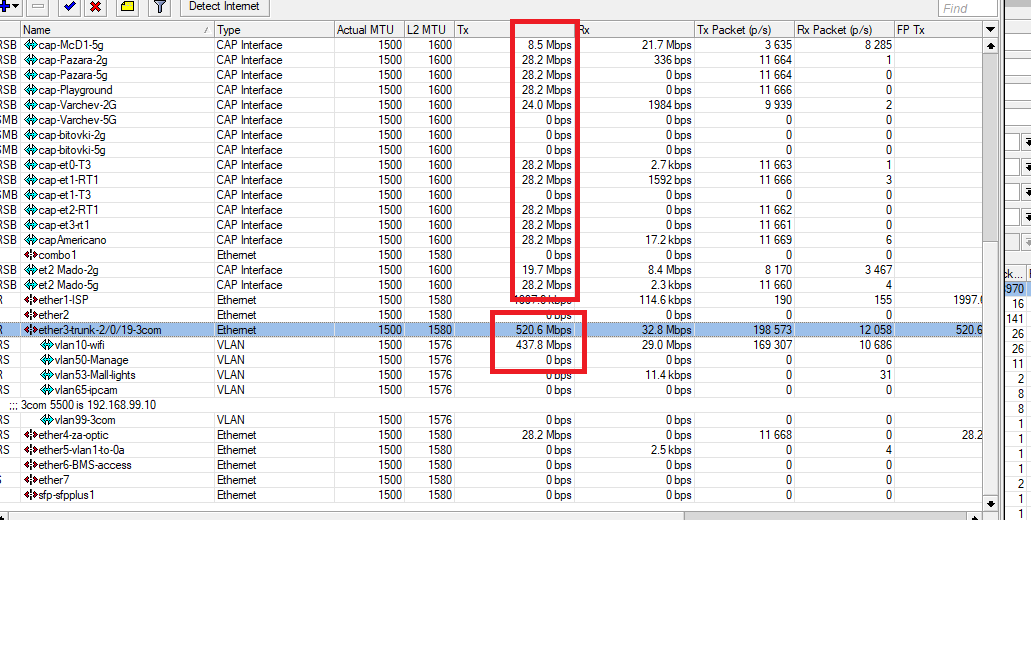The height and width of the screenshot is (659, 1031).
Task: Click the ether6-BMS-access ethernet icon
Action: coord(30,465)
